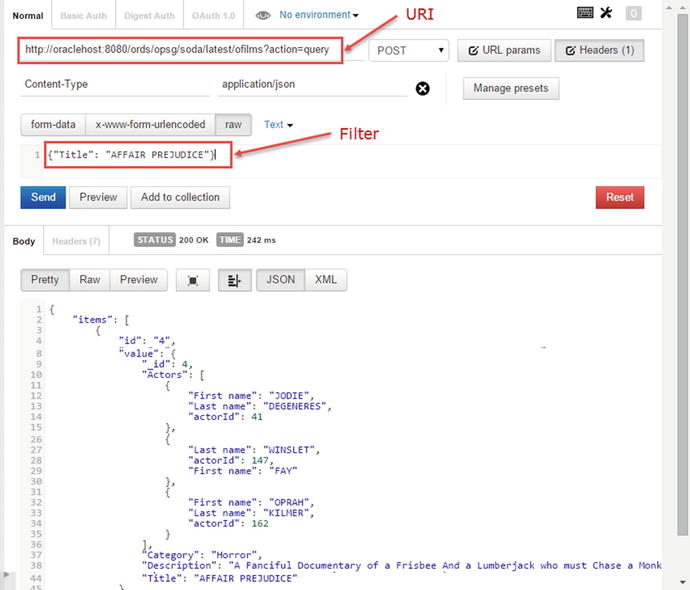Click the request URL input field
Screen dimensions: 690x590
pos(180,50)
